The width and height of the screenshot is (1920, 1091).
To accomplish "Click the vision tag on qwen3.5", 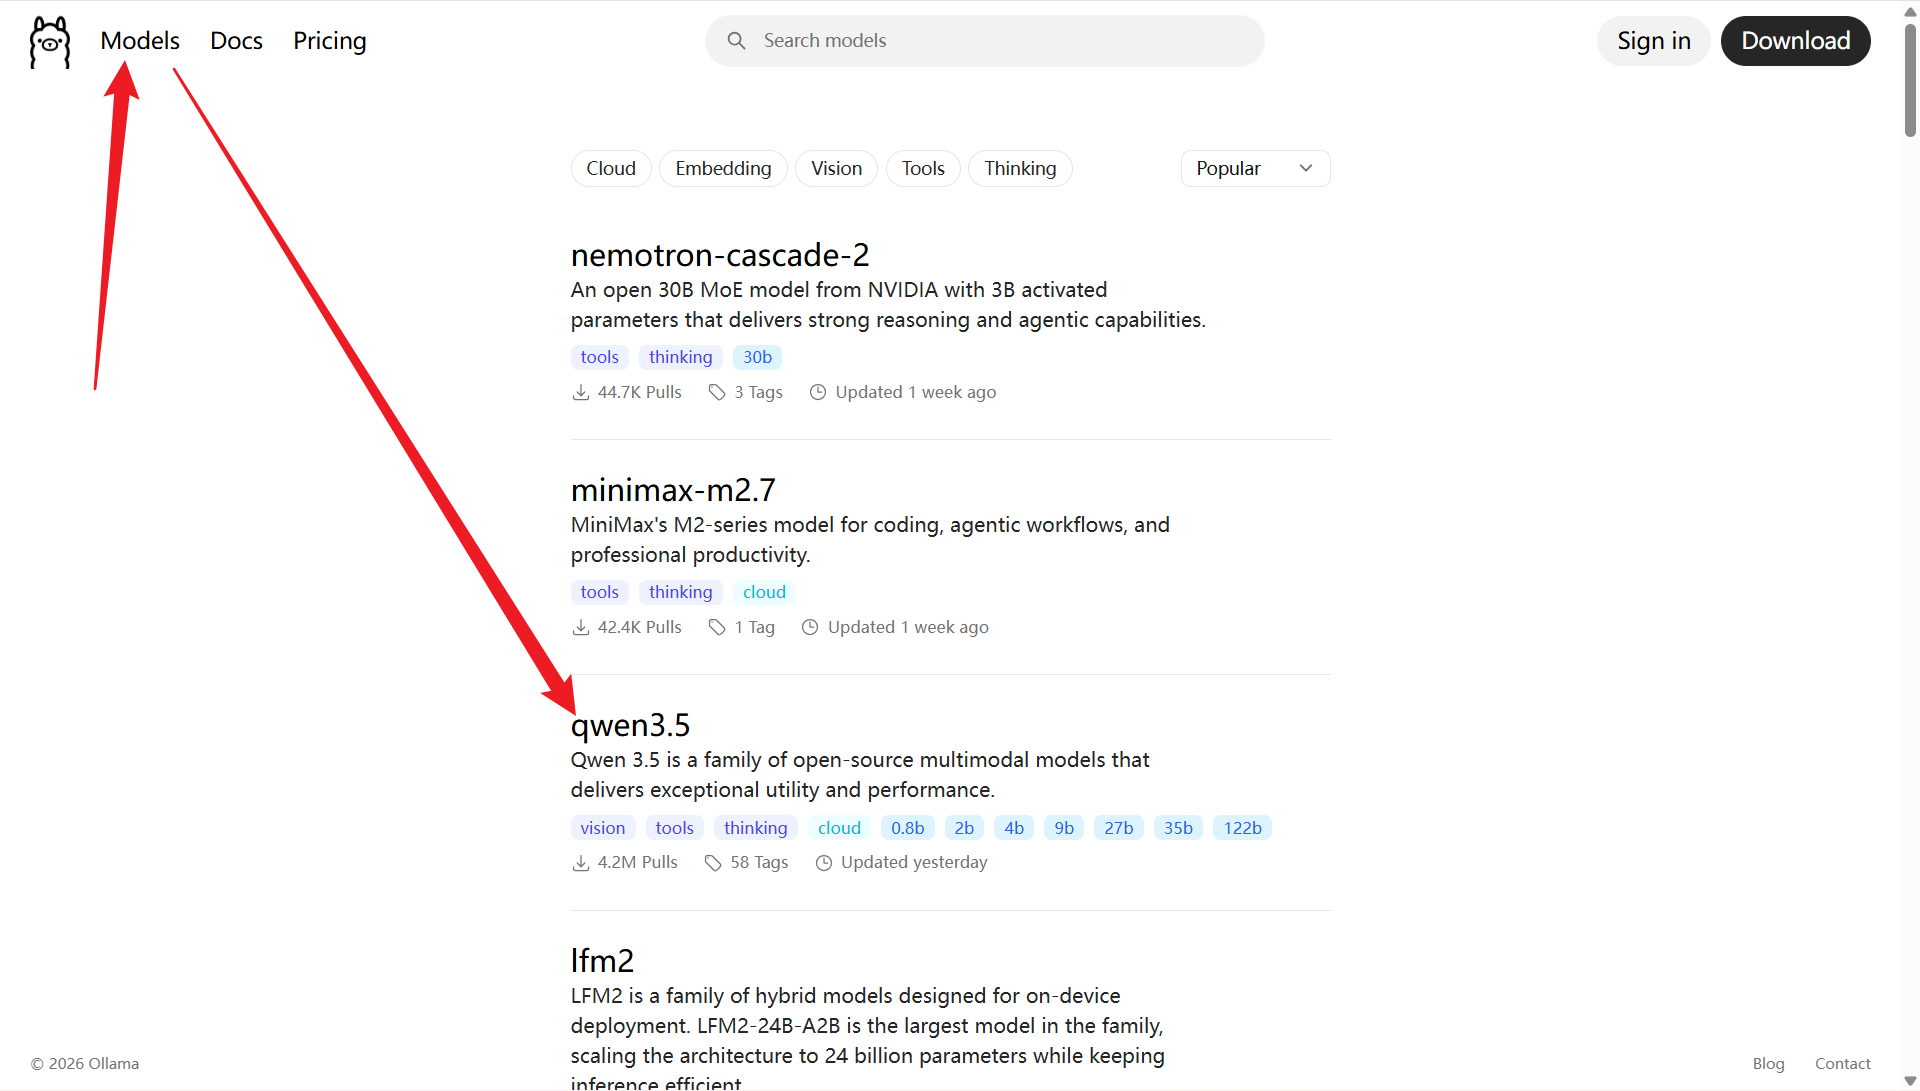I will 603,828.
